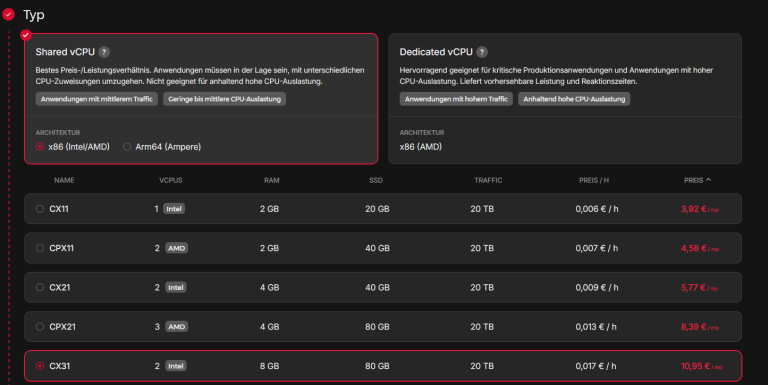
Task: Click the Anhaltend hohe CPU-Auslastung tag
Action: (574, 99)
